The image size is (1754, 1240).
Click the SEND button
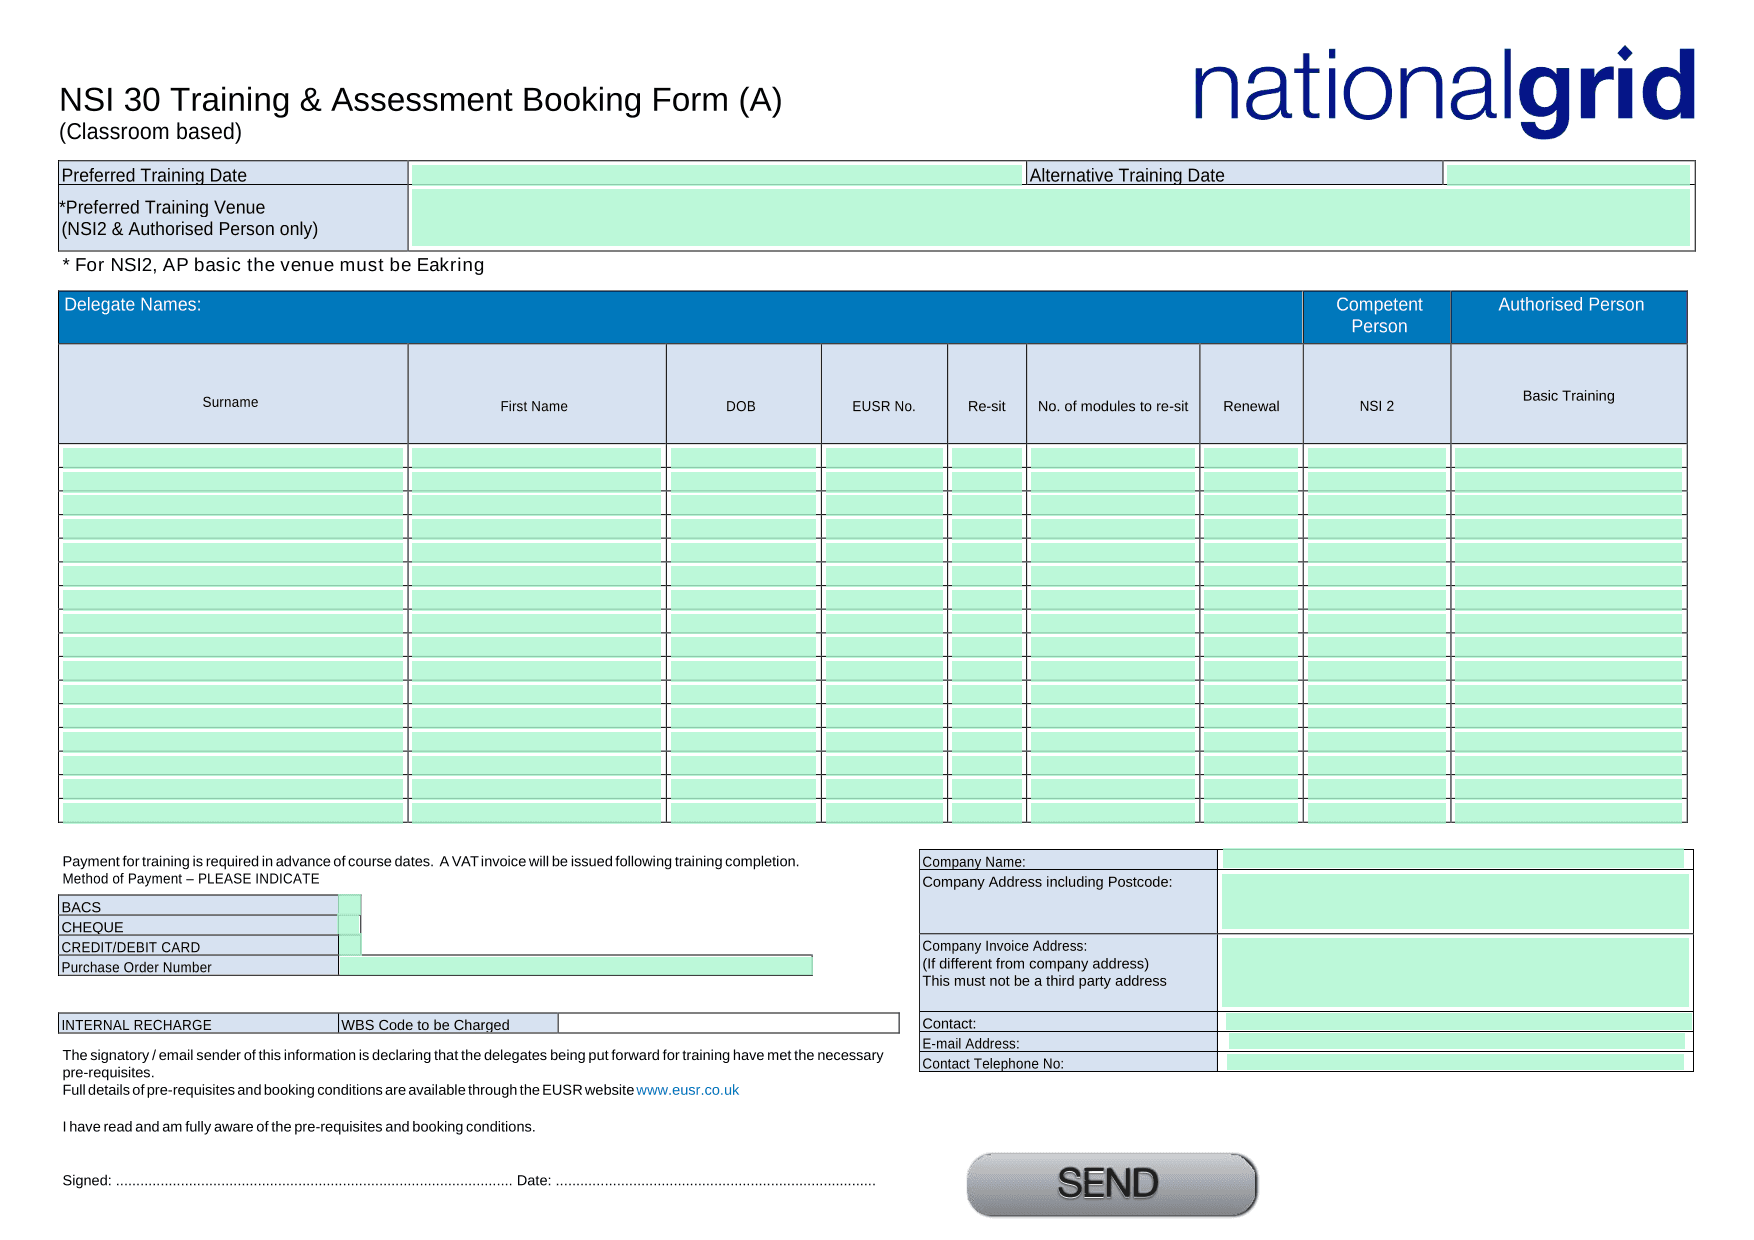coord(1111,1184)
